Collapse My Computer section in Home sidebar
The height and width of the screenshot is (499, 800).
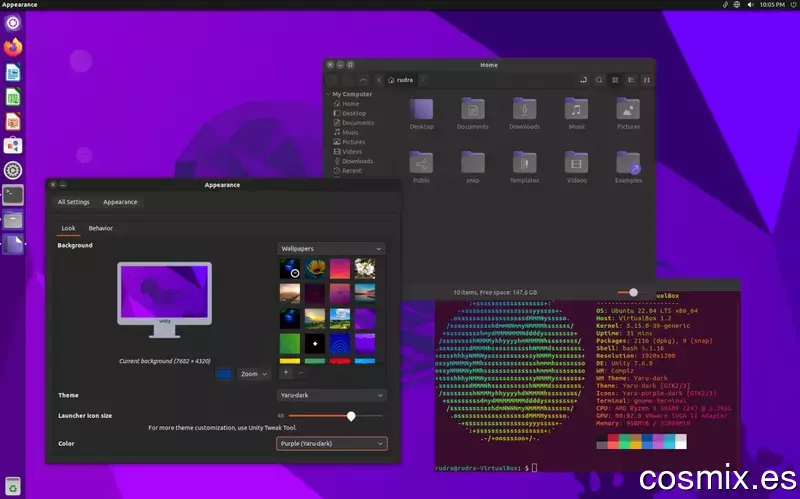tap(329, 94)
